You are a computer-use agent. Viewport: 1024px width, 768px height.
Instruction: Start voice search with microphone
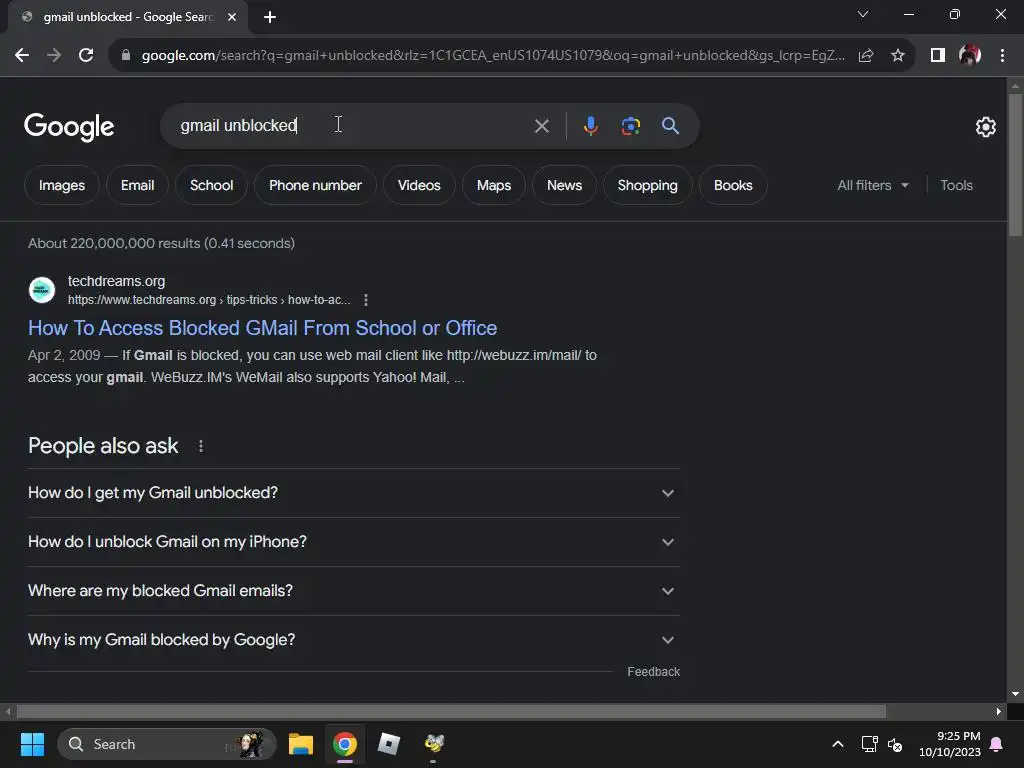point(590,126)
